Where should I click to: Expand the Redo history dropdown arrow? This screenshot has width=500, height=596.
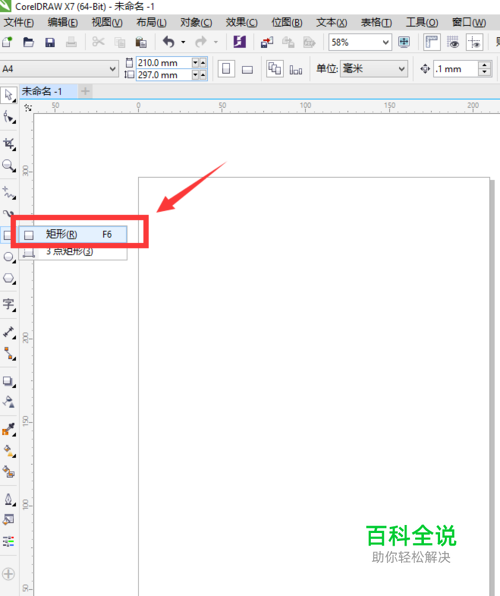click(x=216, y=42)
